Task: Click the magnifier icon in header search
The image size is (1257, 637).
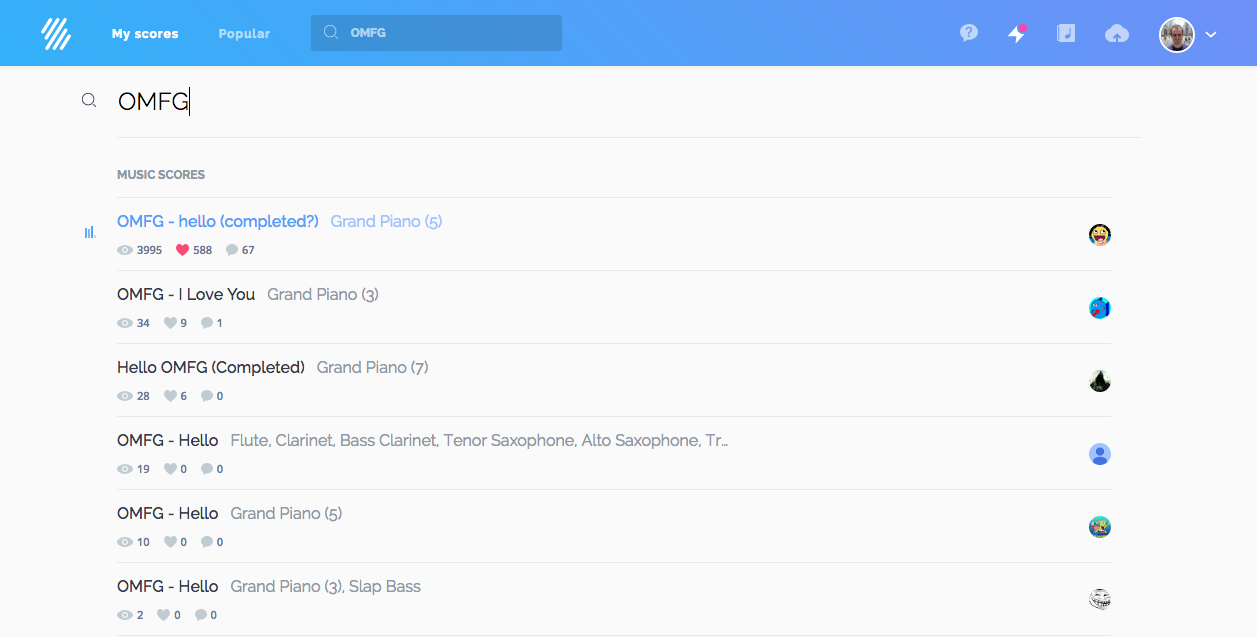Action: (x=331, y=33)
